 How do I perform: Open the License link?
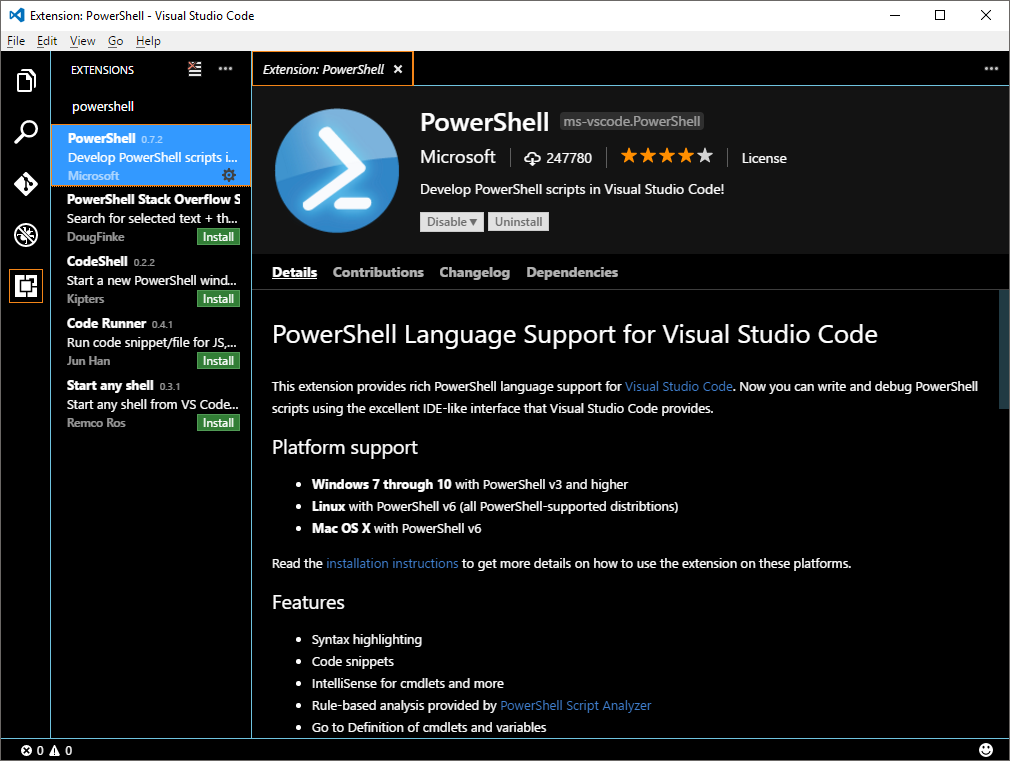[764, 158]
